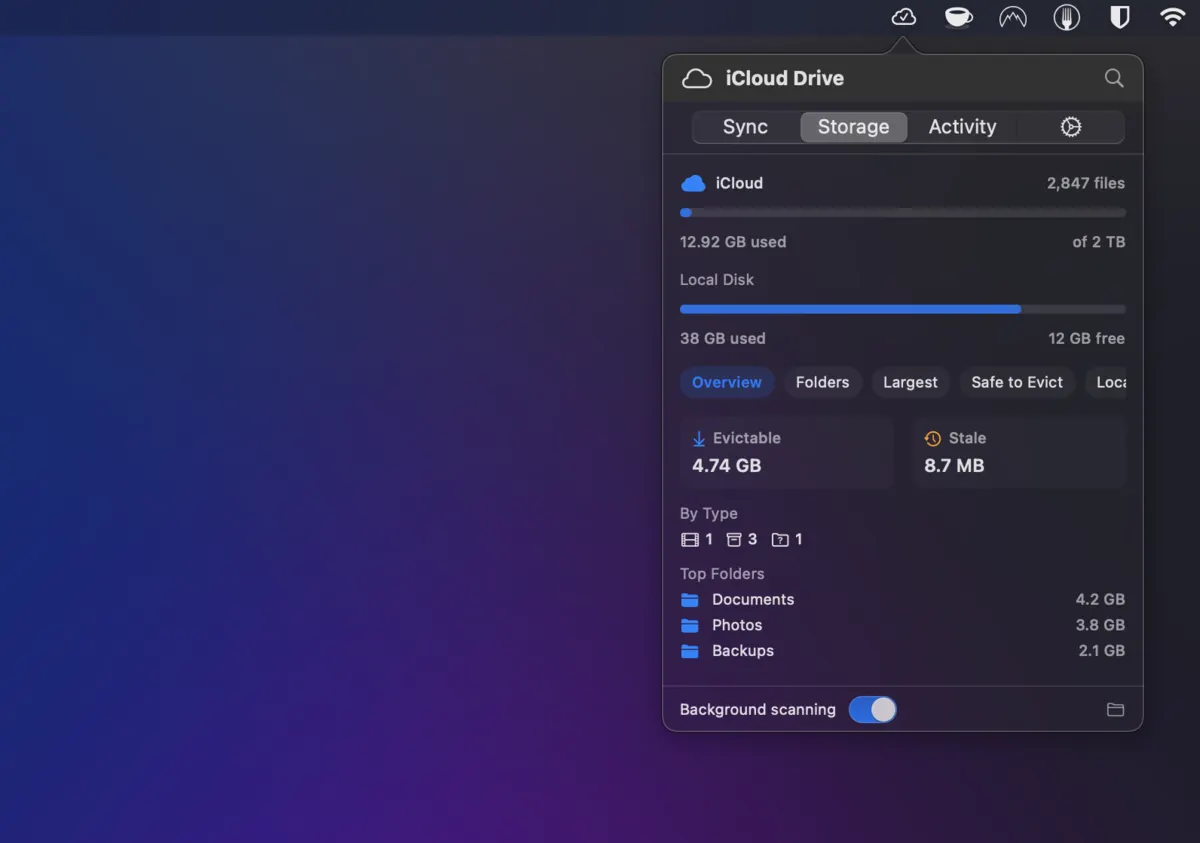Select the unknown file type icon

click(780, 540)
